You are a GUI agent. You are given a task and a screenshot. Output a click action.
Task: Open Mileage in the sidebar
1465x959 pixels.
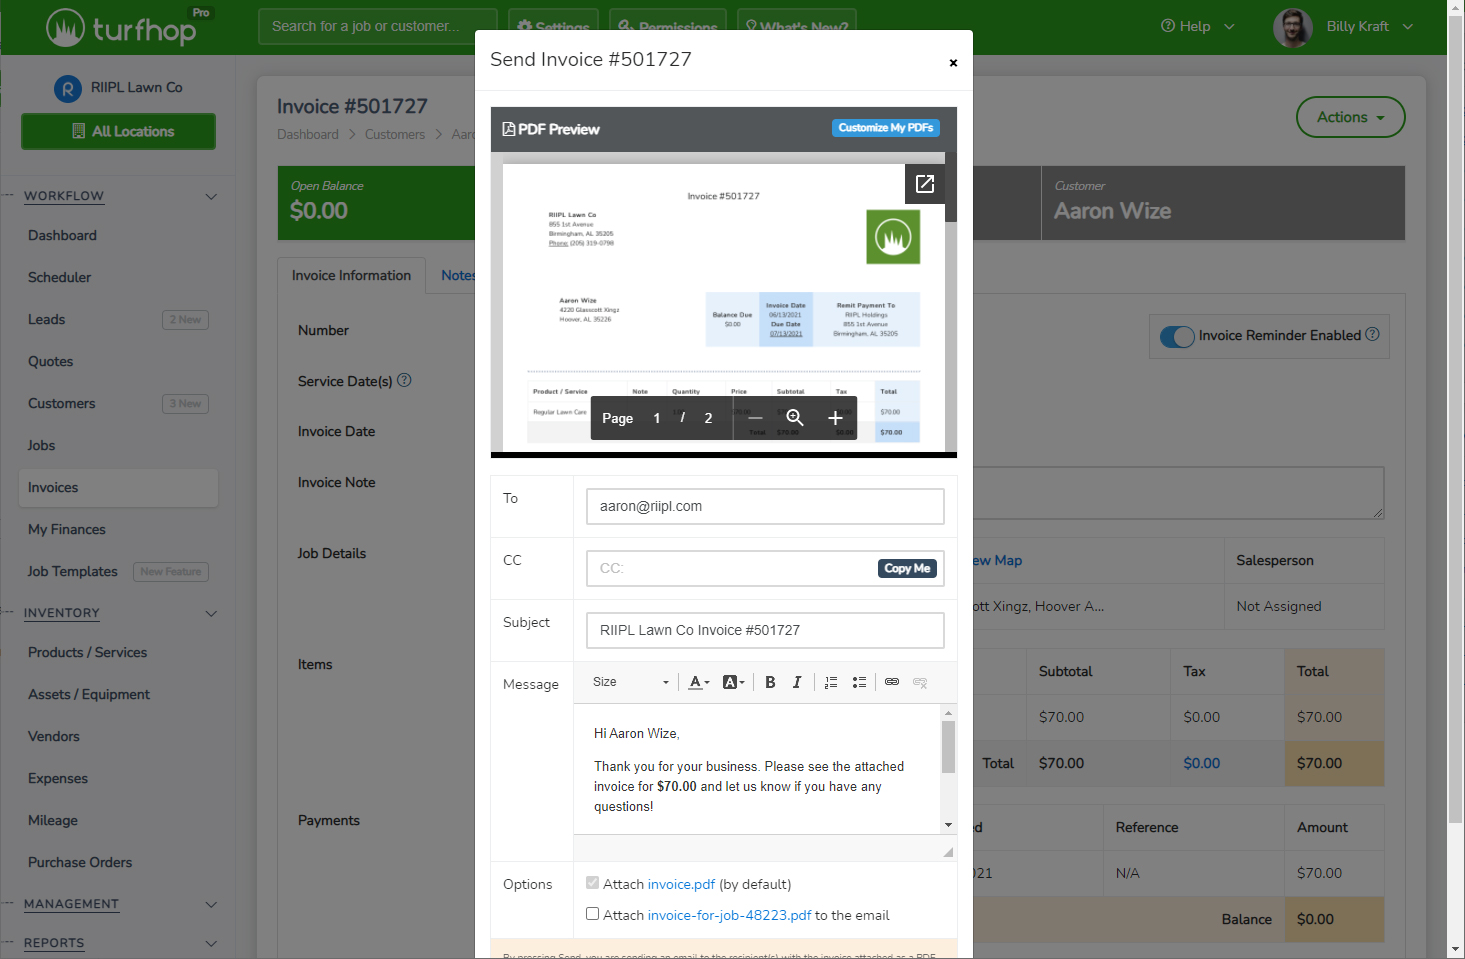52,820
